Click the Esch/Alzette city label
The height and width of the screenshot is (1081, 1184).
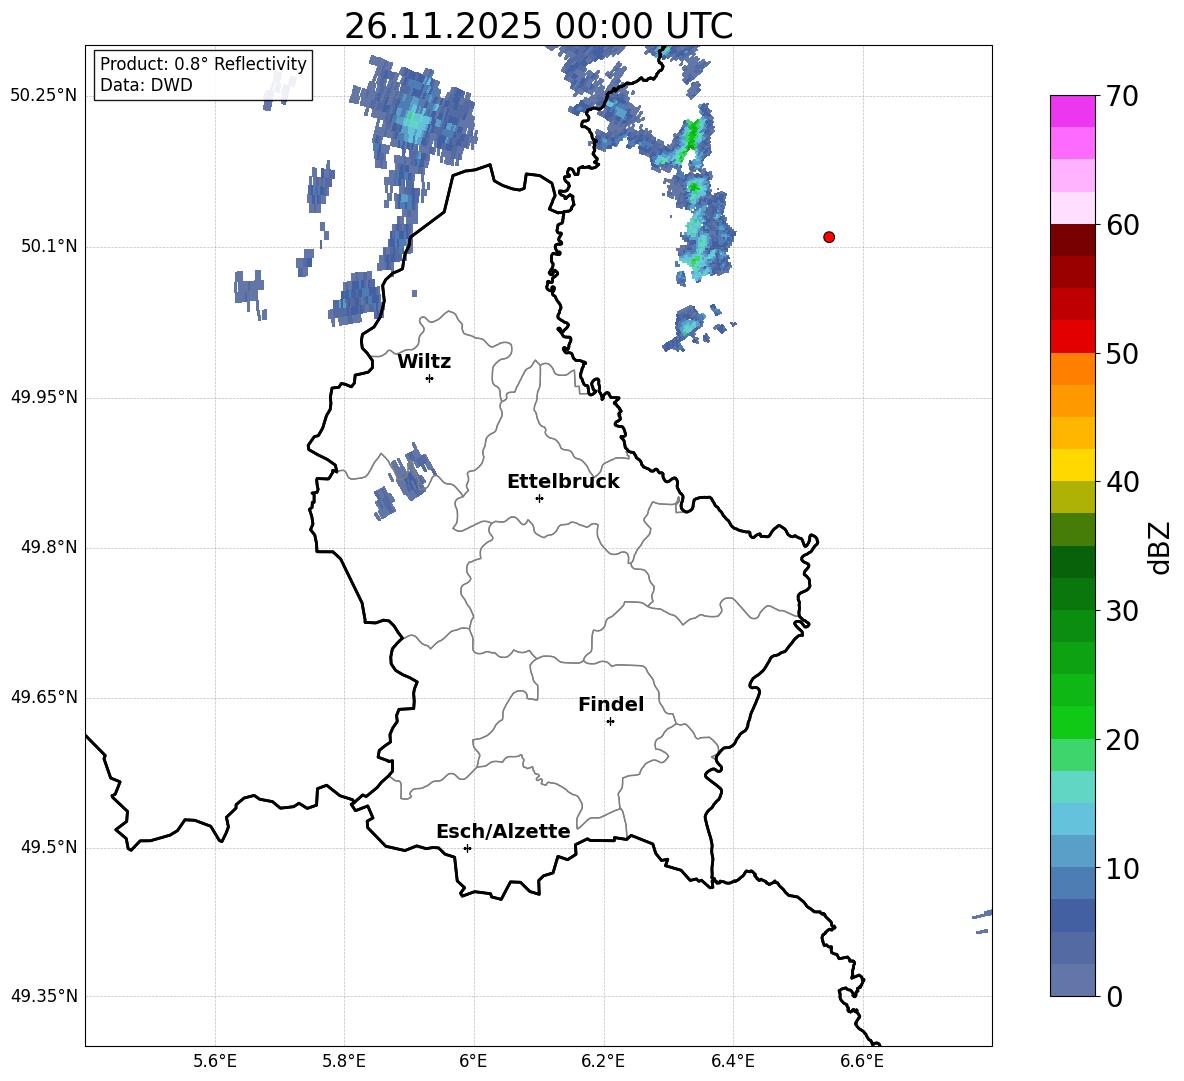point(503,831)
